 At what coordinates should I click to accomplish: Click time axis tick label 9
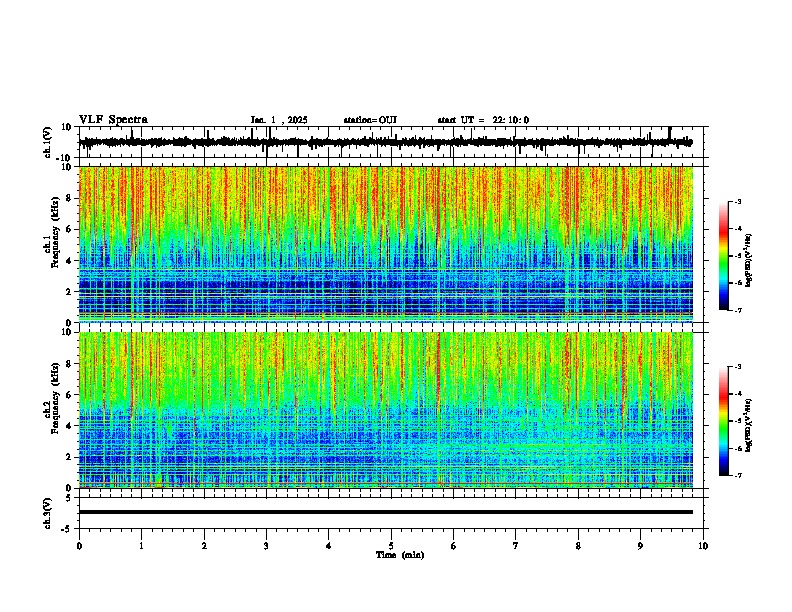(x=640, y=546)
